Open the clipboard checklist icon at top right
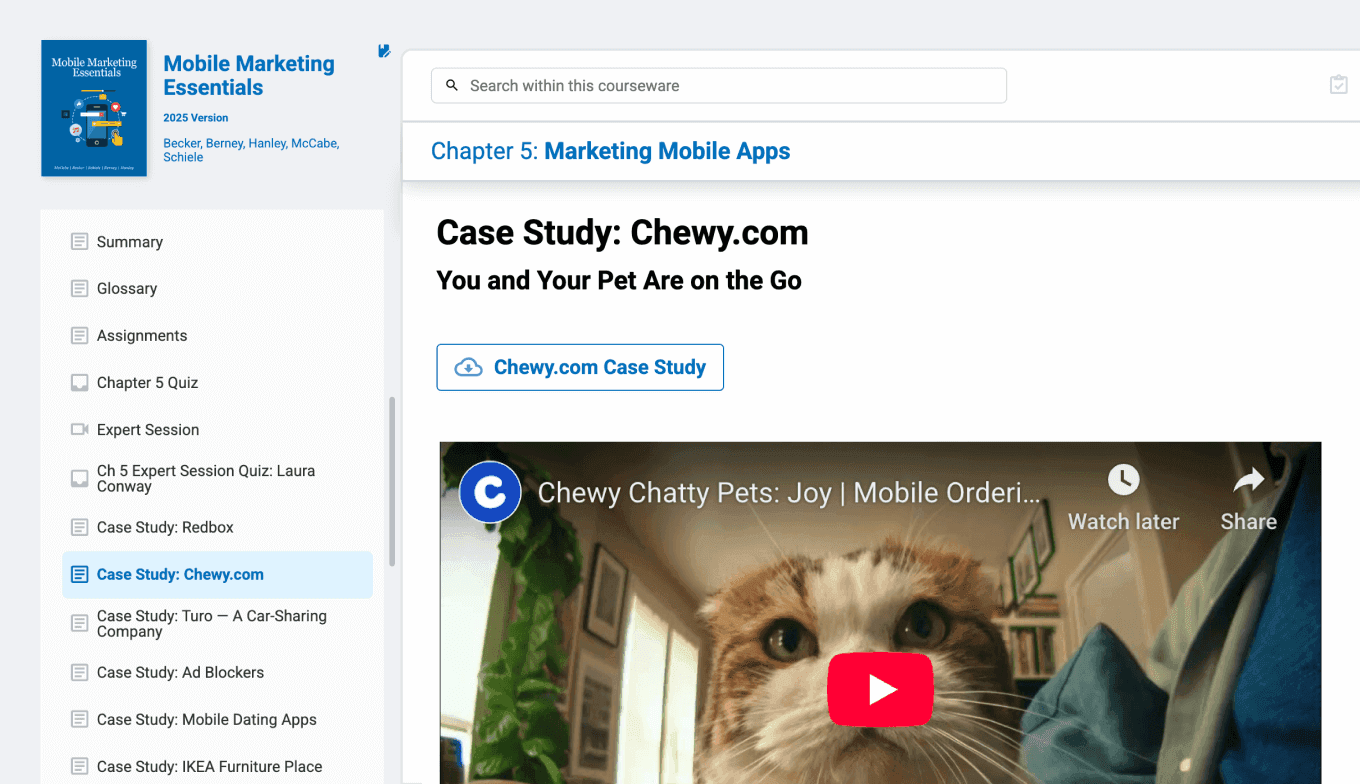This screenshot has width=1360, height=784. coord(1338,85)
